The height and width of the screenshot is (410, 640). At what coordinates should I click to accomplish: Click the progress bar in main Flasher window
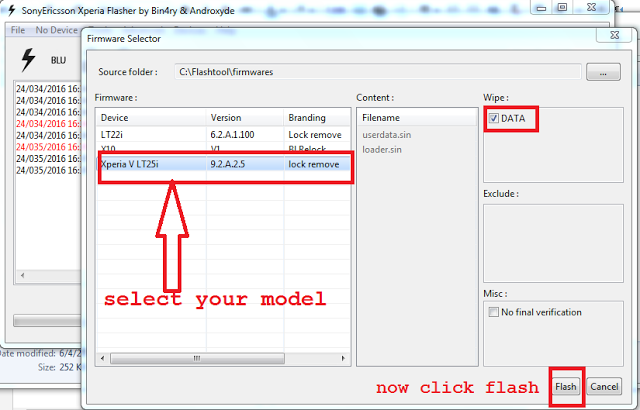tap(47, 320)
